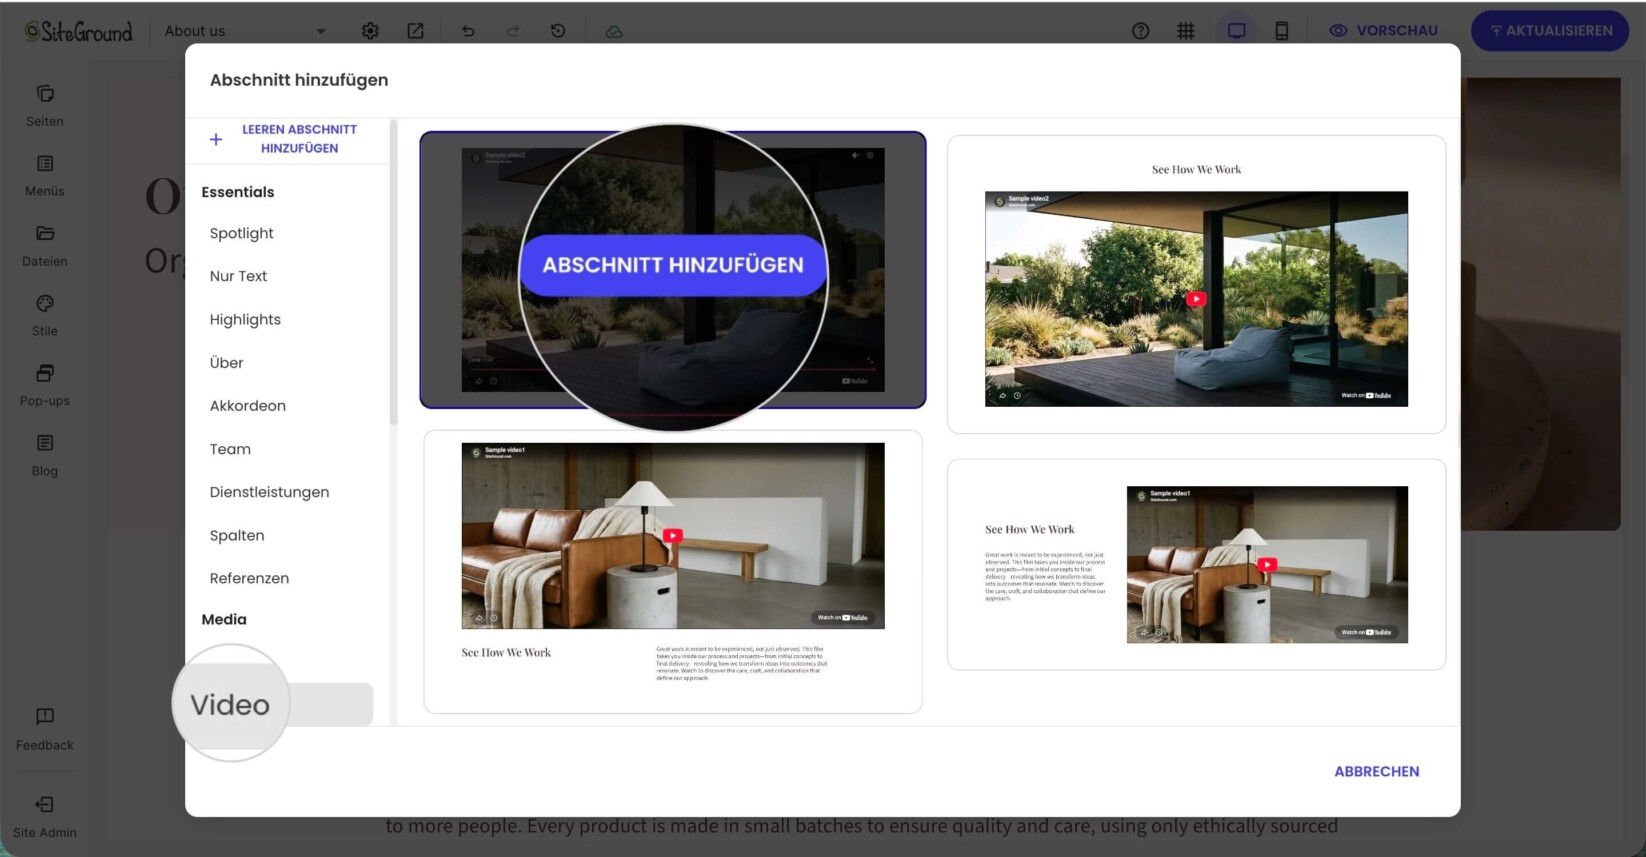Click the Vorschau preview button
This screenshot has width=1646, height=857.
click(x=1384, y=31)
